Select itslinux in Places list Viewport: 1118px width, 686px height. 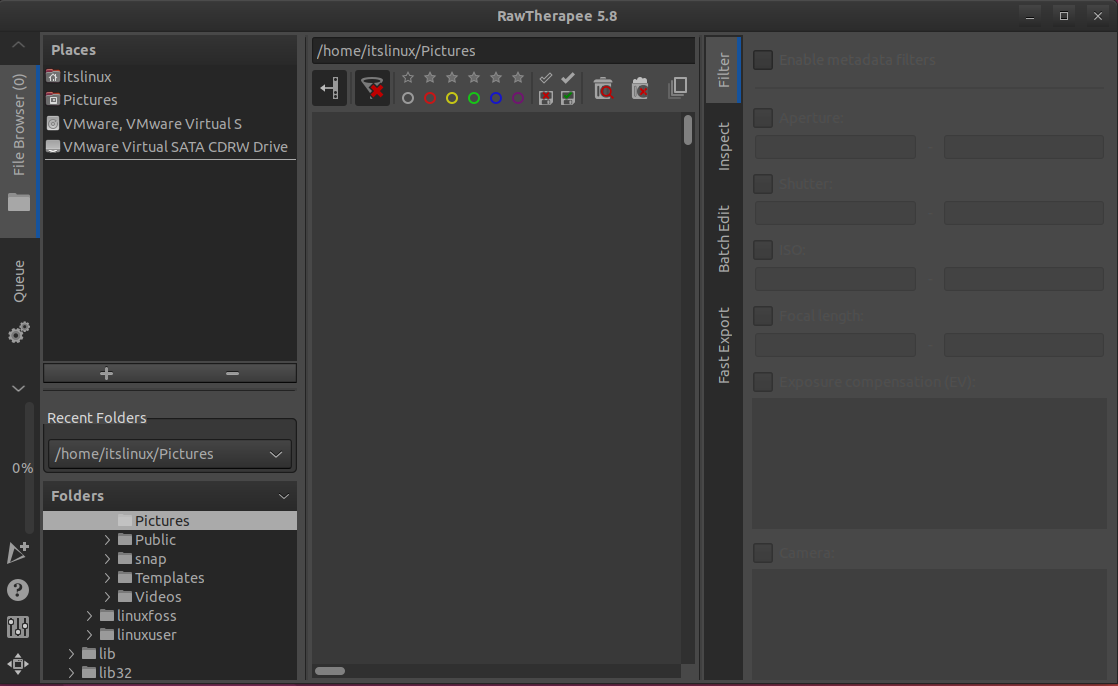170,76
